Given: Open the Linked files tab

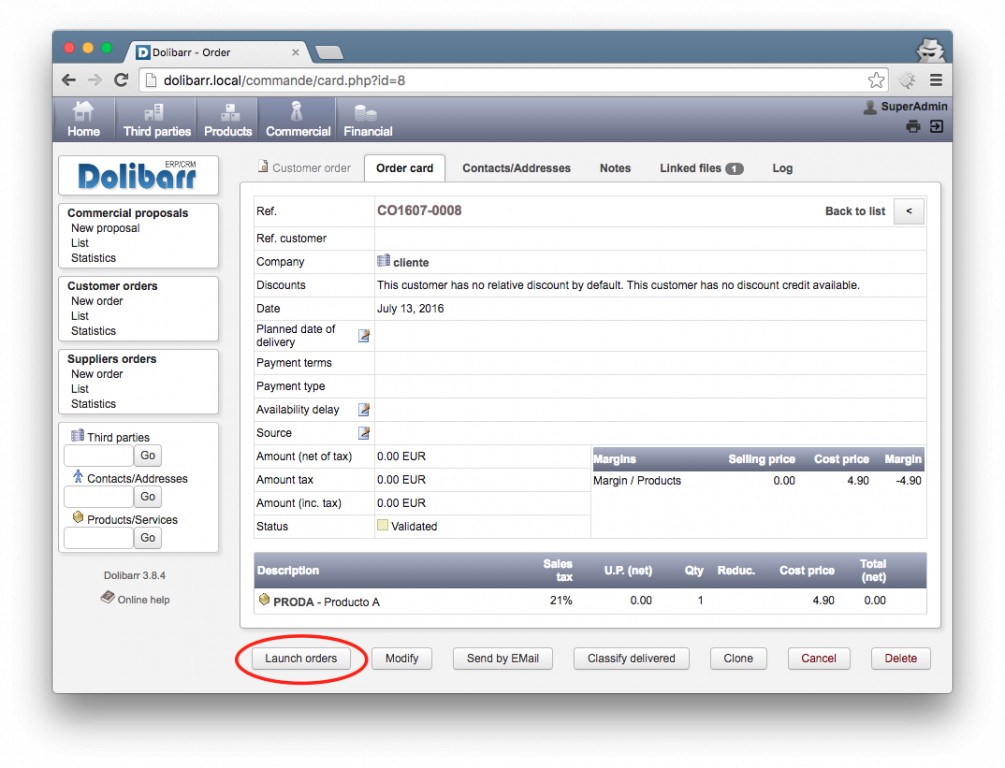Looking at the screenshot, I should coord(701,168).
